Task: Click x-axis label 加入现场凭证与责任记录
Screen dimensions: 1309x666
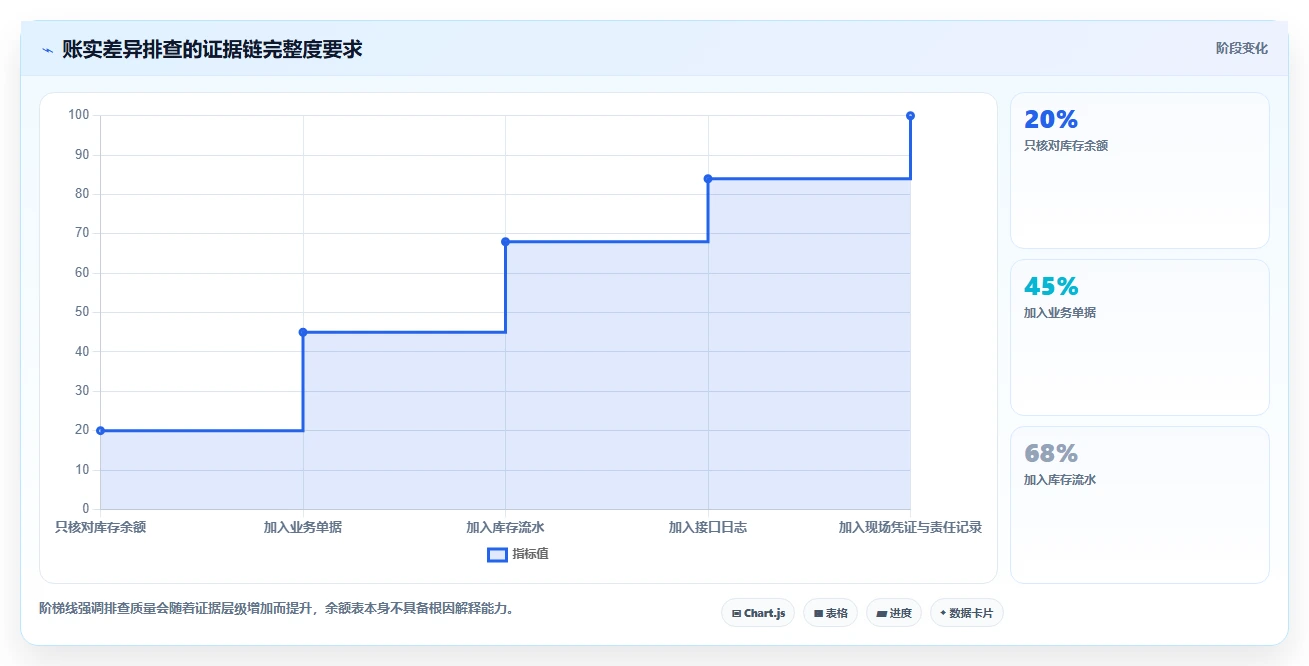Action: (910, 527)
